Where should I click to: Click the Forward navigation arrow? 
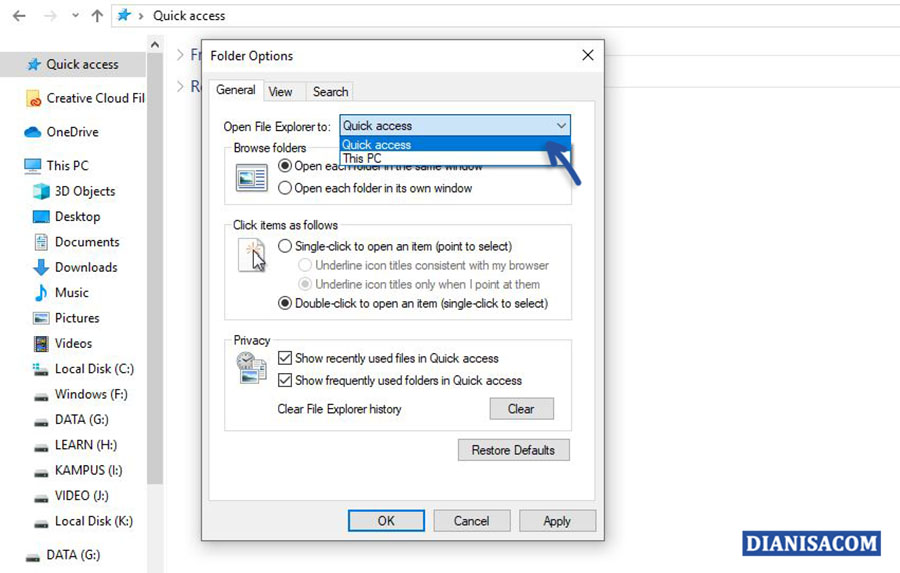click(51, 16)
